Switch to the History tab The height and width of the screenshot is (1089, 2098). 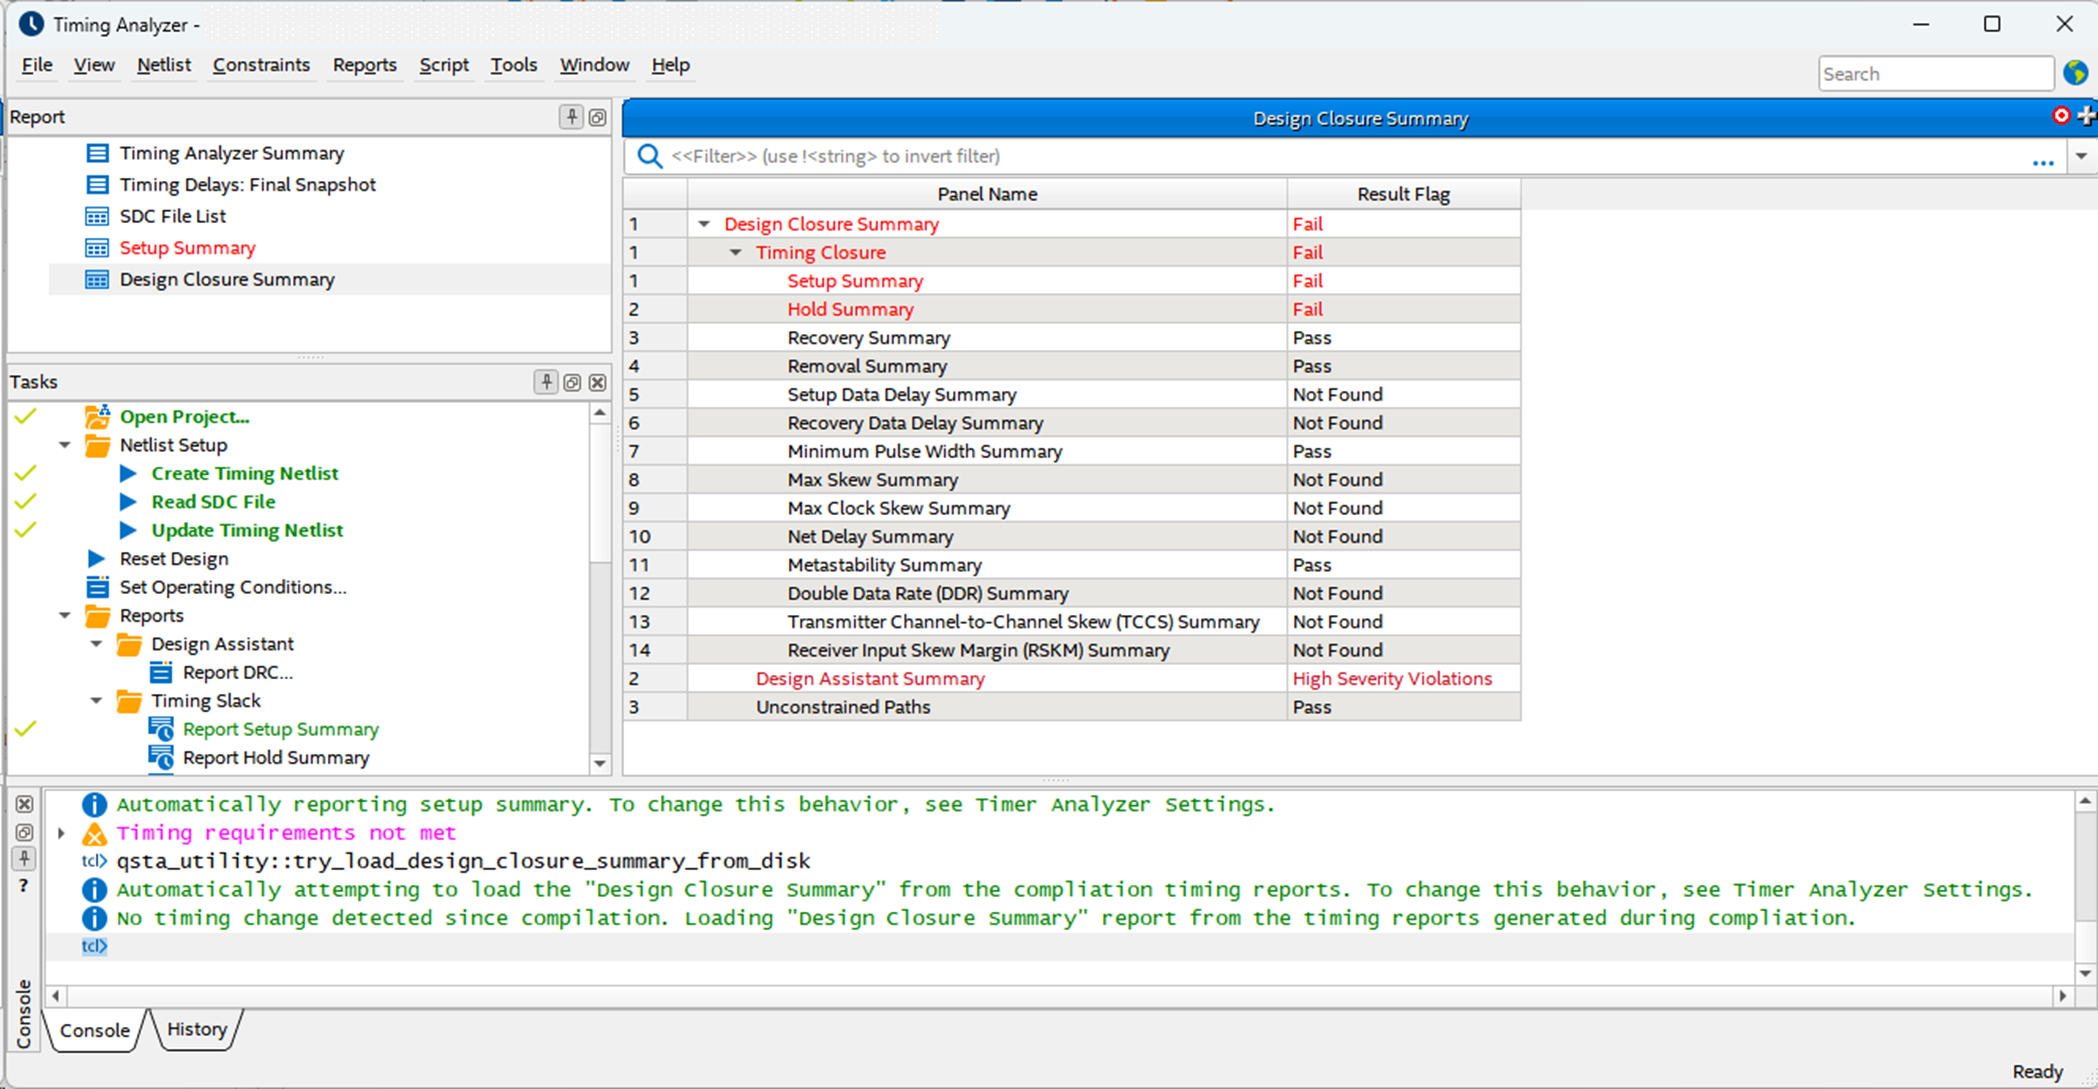click(x=197, y=1029)
